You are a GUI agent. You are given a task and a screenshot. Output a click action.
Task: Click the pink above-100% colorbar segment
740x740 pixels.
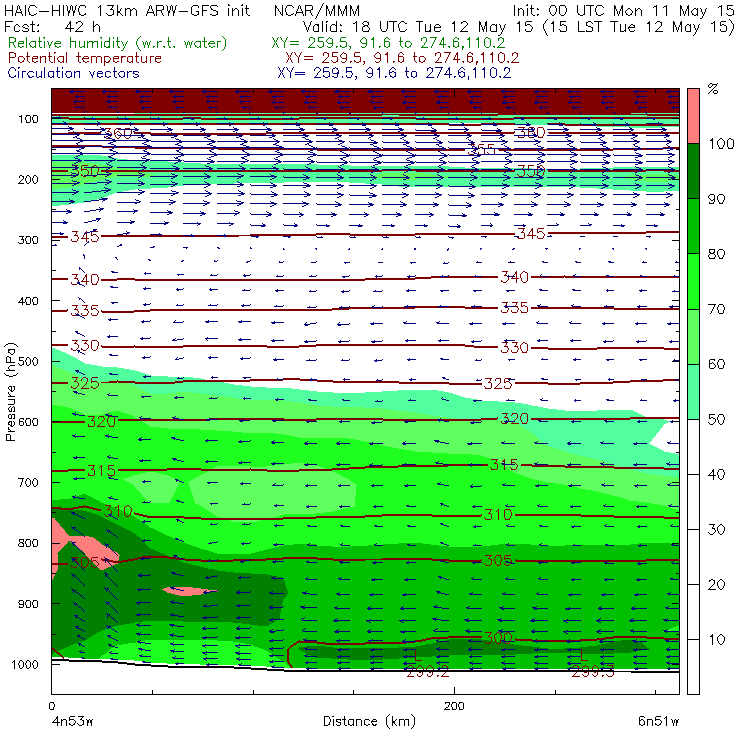coord(693,116)
